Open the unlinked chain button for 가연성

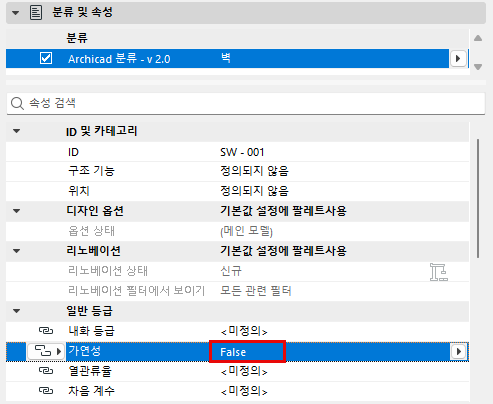[46, 351]
